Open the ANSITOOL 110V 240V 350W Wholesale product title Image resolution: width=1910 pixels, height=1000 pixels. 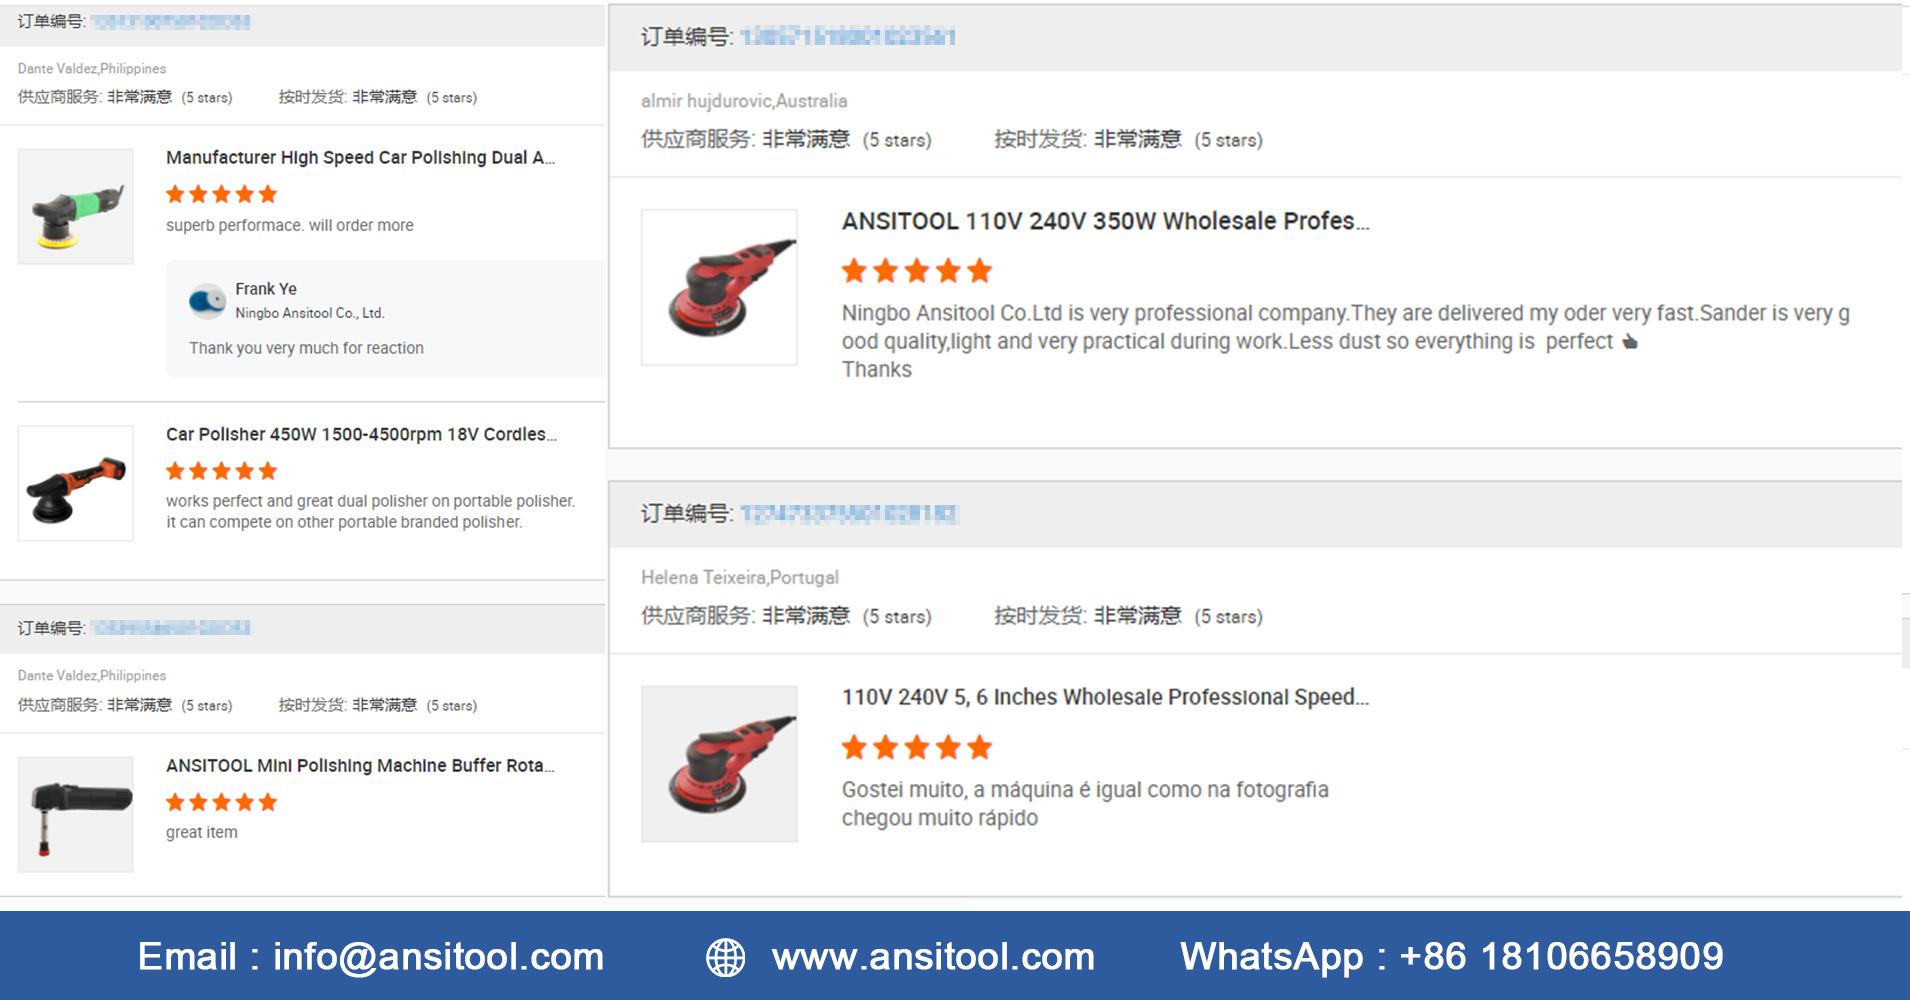coord(1105,221)
